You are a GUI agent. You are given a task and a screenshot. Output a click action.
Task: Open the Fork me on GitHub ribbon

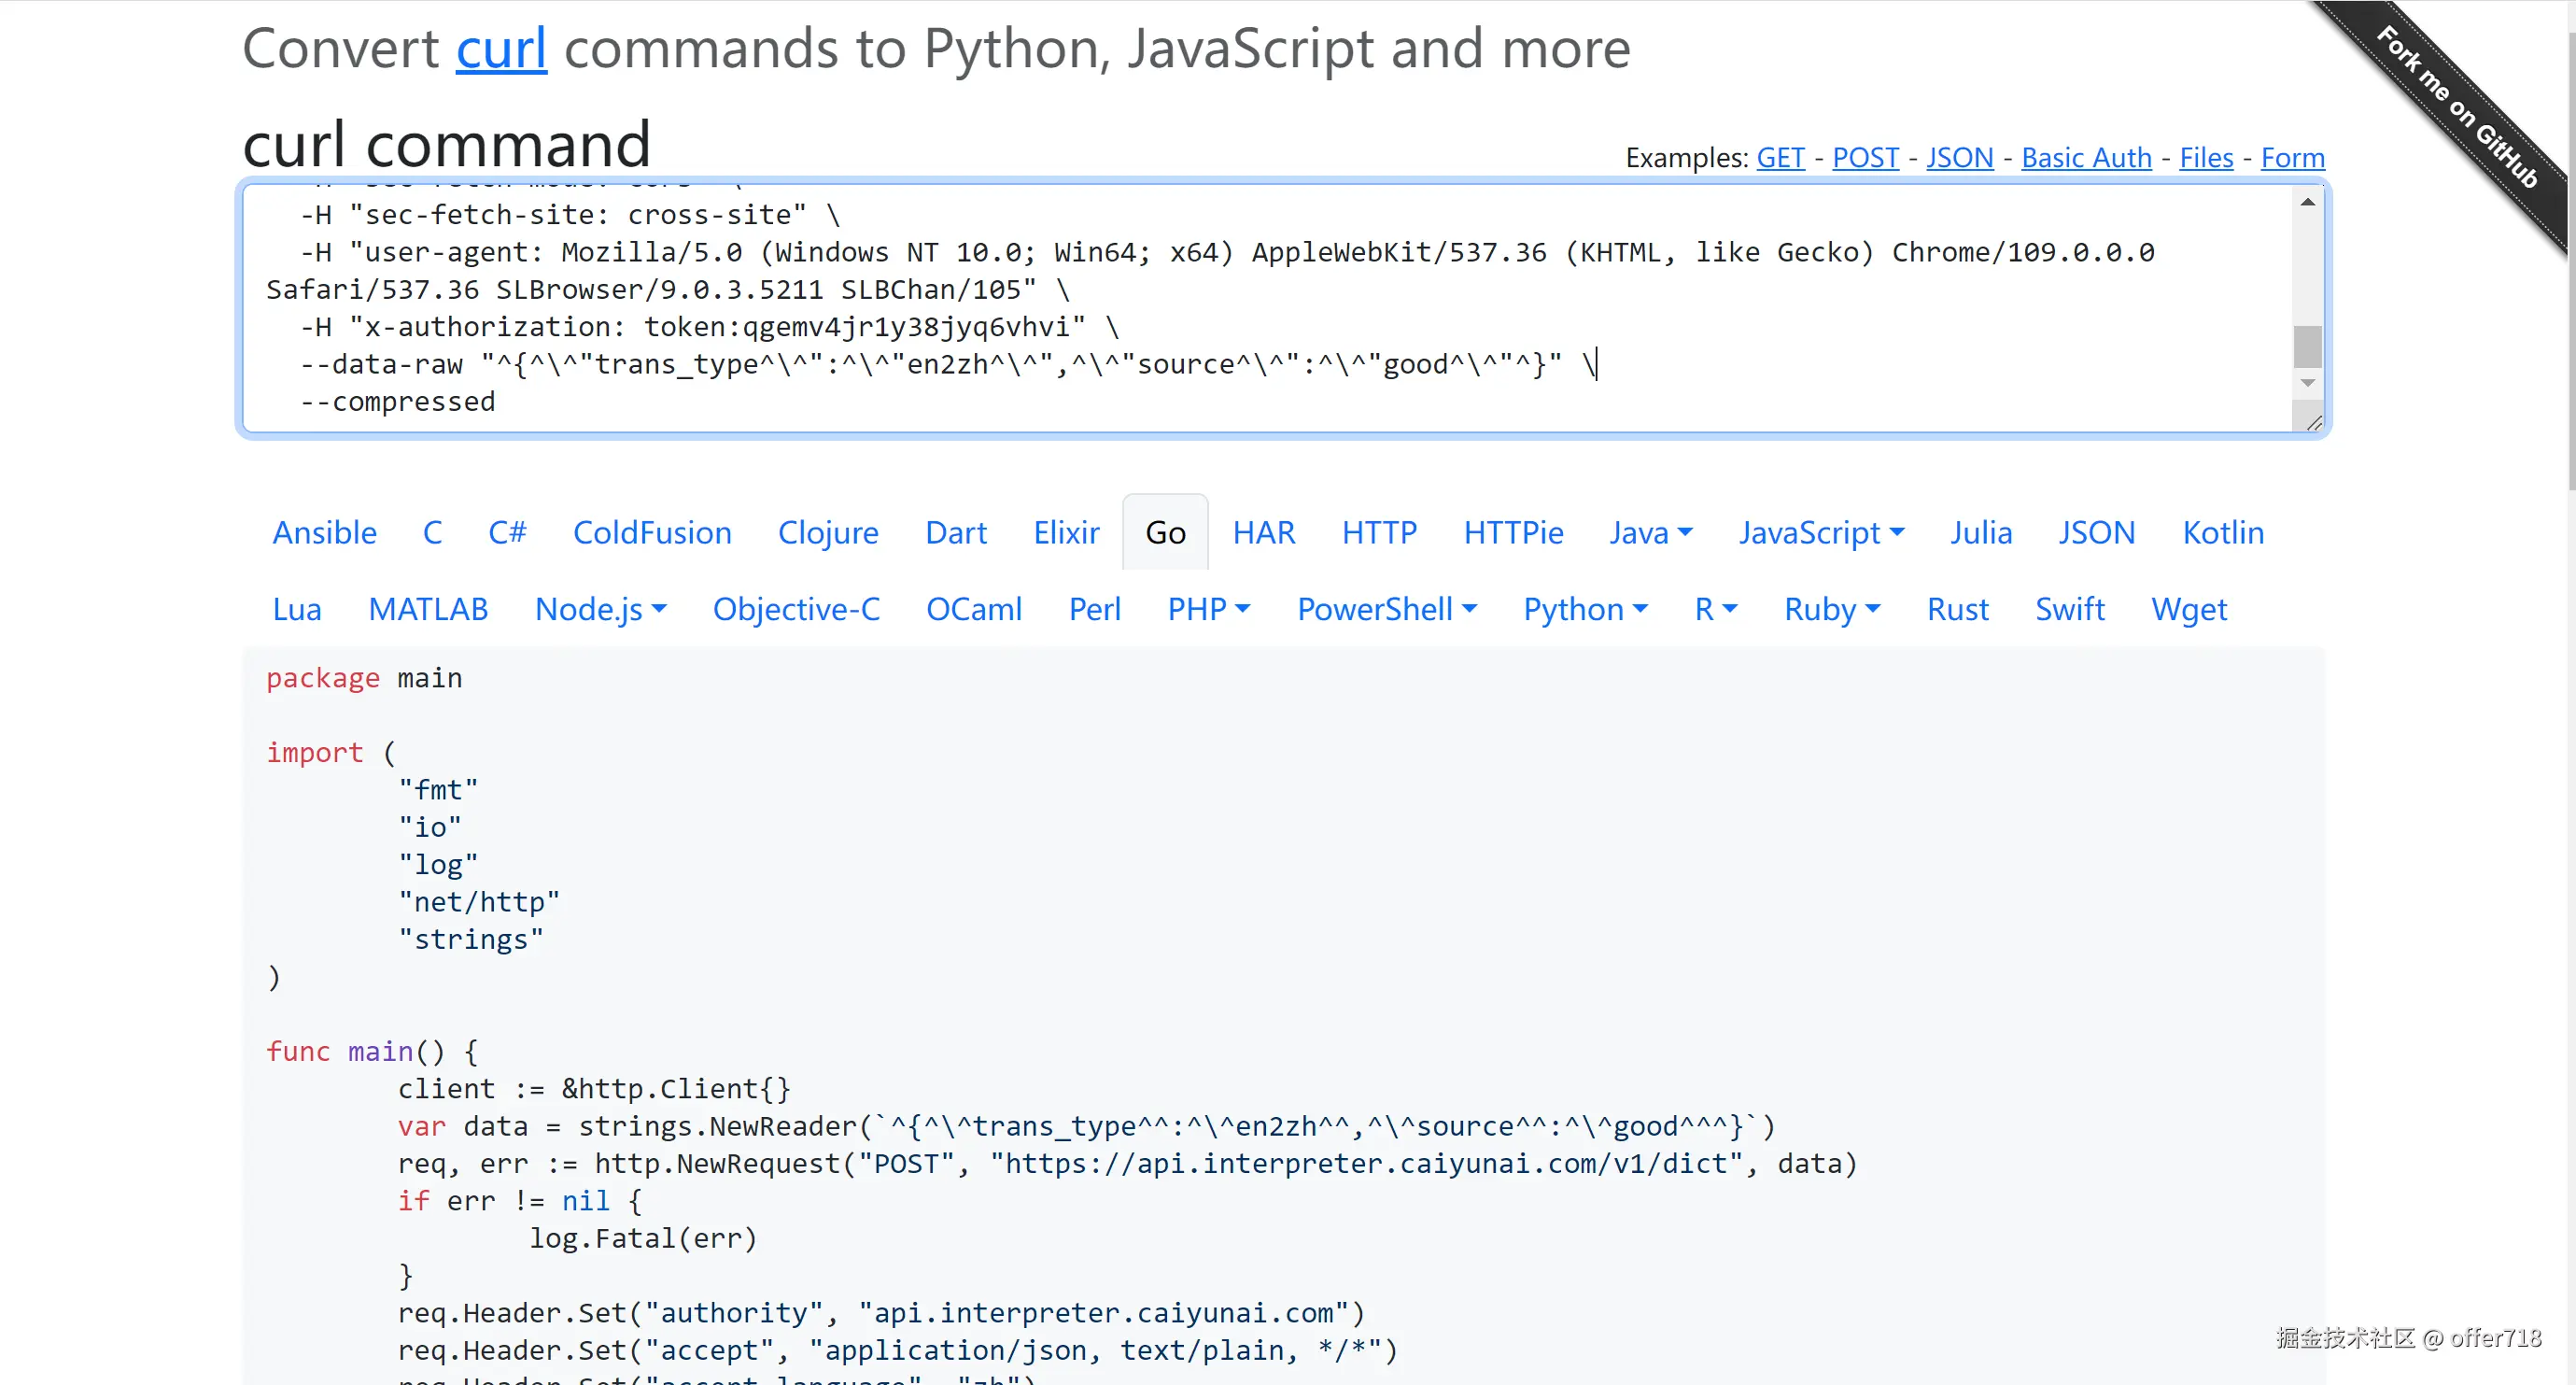click(2456, 107)
